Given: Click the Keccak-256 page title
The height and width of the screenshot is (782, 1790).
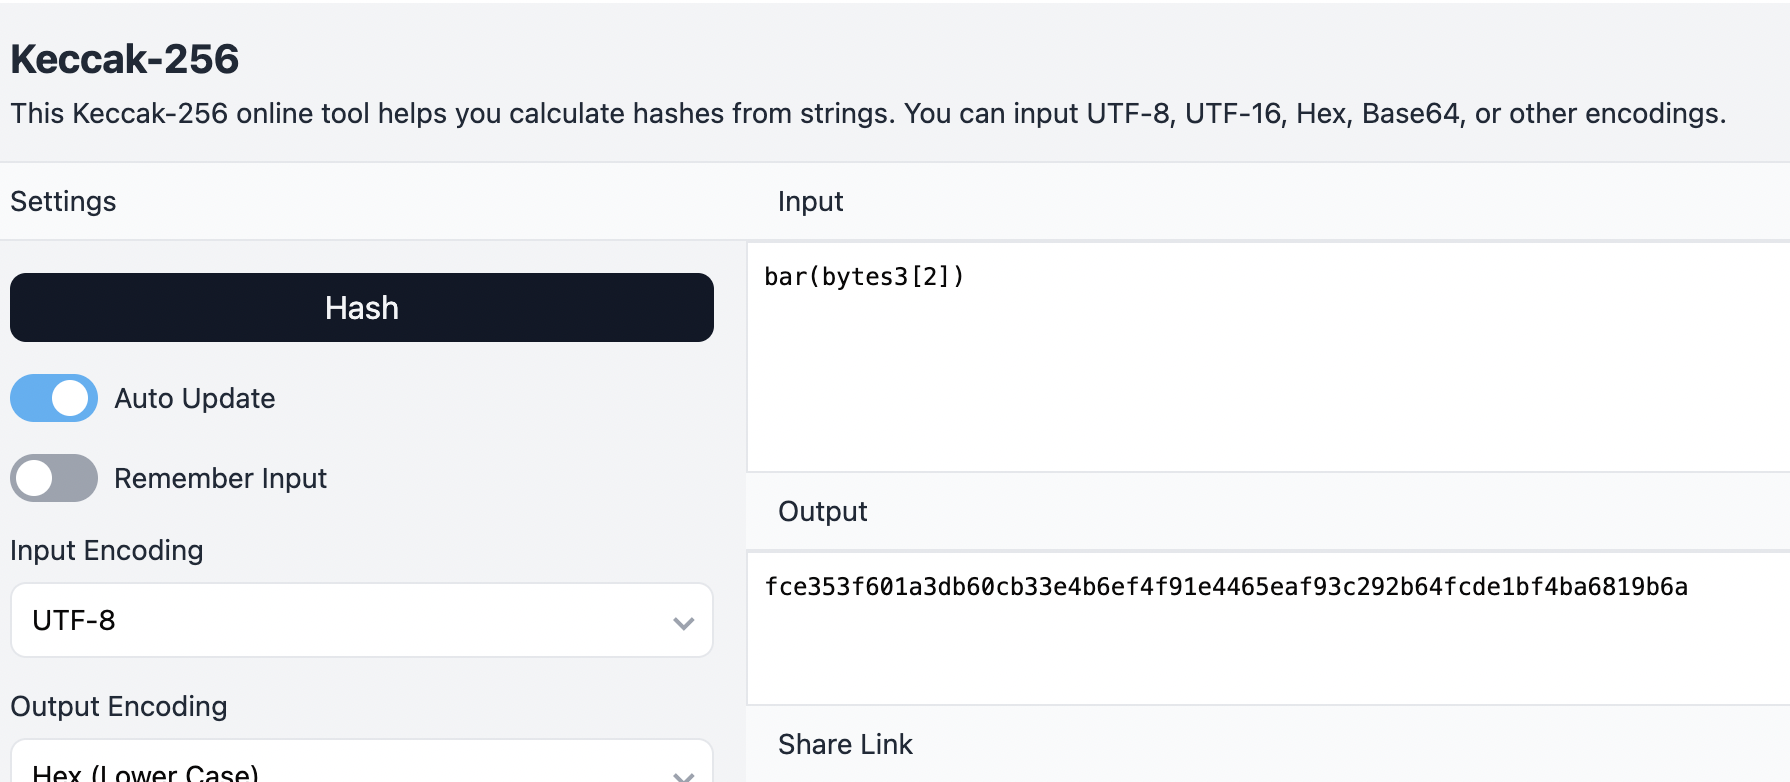Looking at the screenshot, I should click(125, 59).
